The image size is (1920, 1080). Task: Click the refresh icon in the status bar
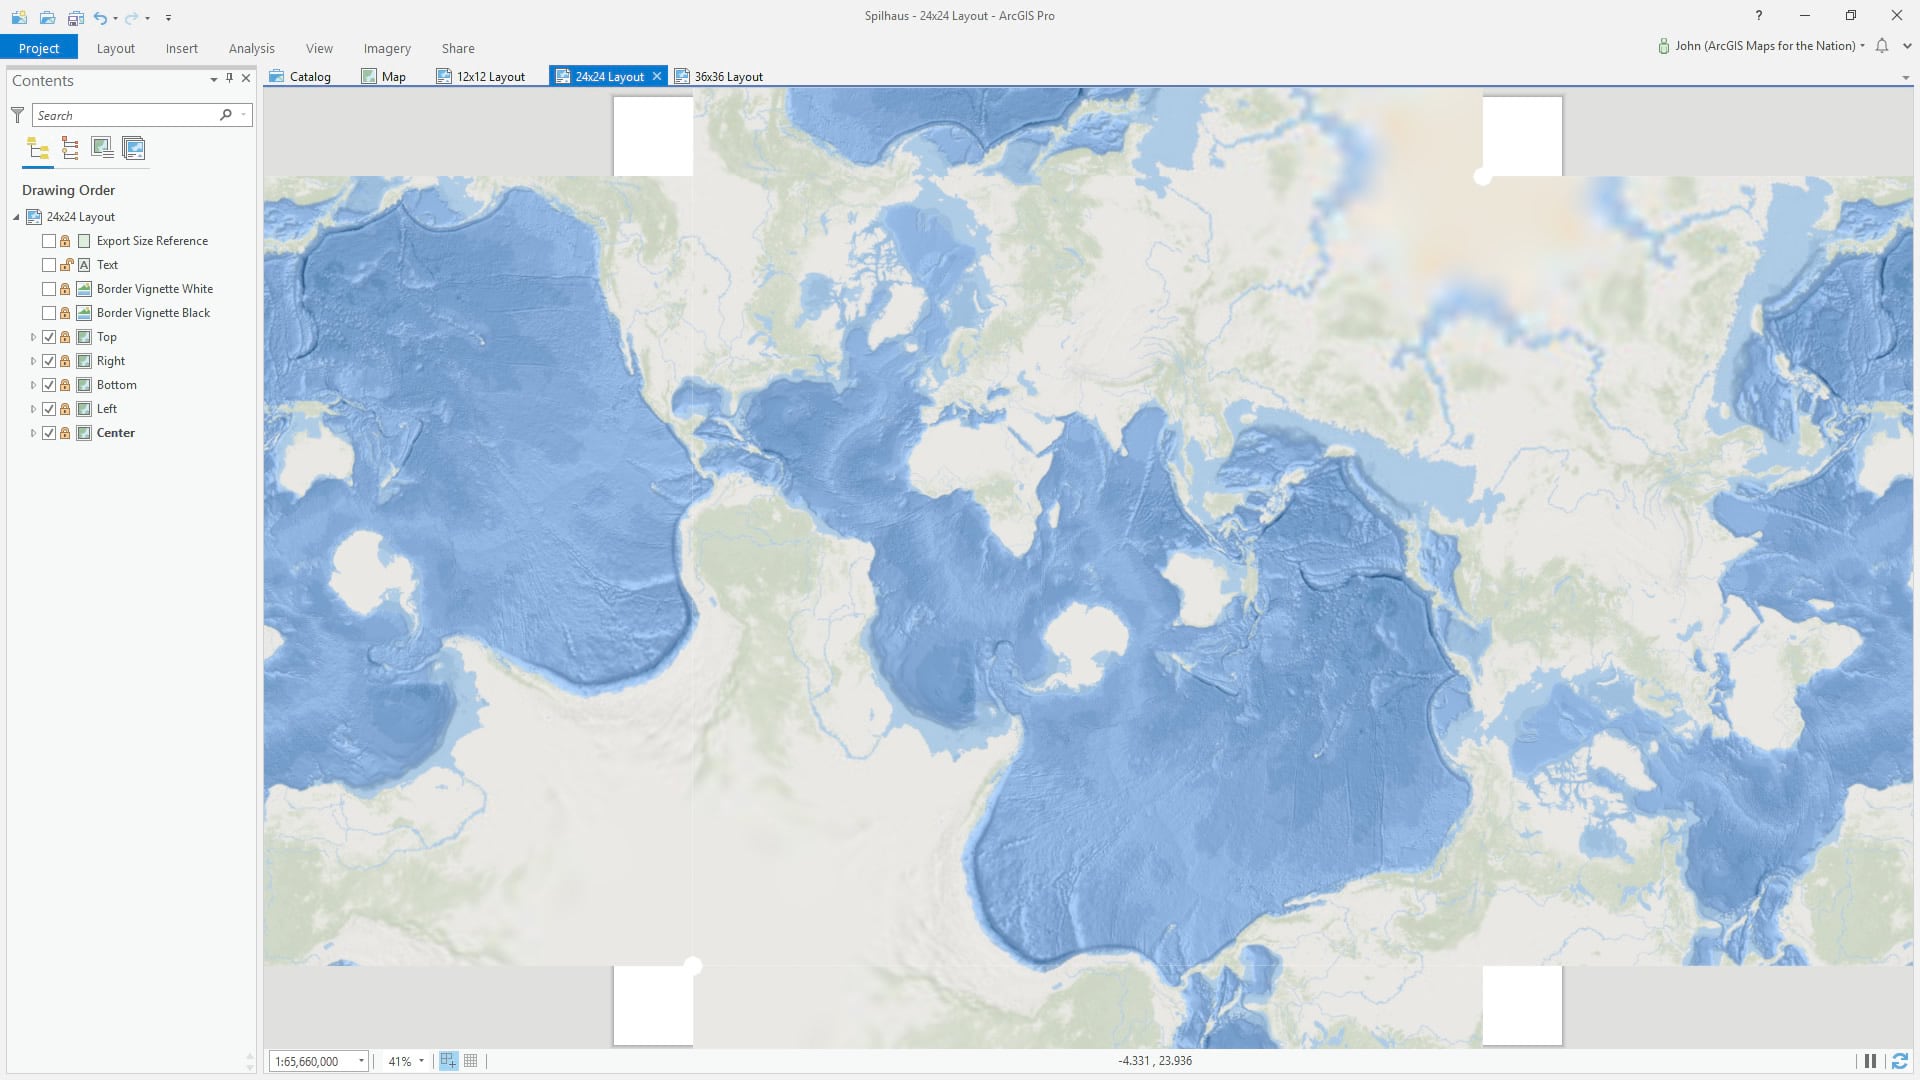pyautogui.click(x=1899, y=1061)
